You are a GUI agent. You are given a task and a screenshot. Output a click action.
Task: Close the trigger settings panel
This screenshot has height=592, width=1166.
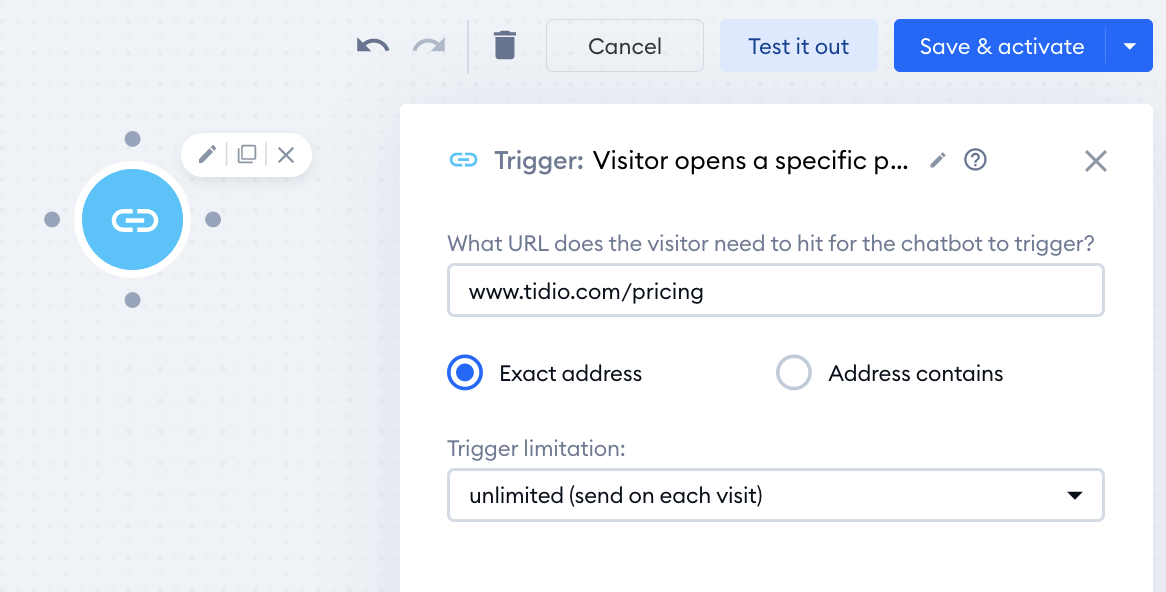1095,161
